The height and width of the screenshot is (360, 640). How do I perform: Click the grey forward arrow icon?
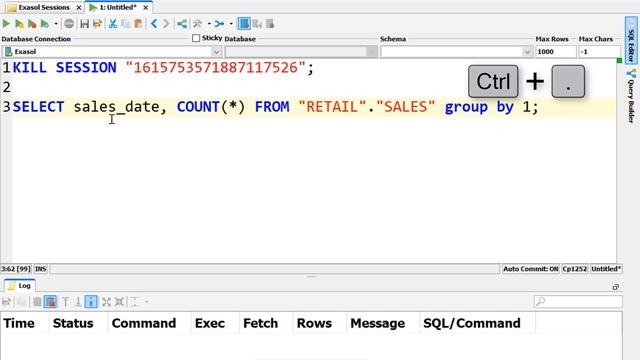(166, 24)
